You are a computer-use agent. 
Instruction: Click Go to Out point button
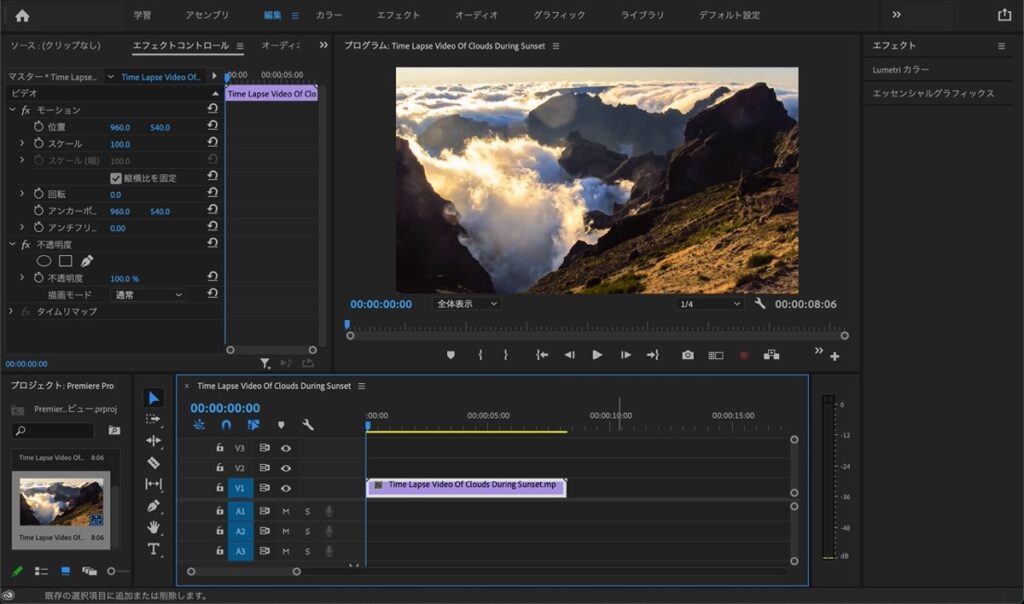point(652,355)
